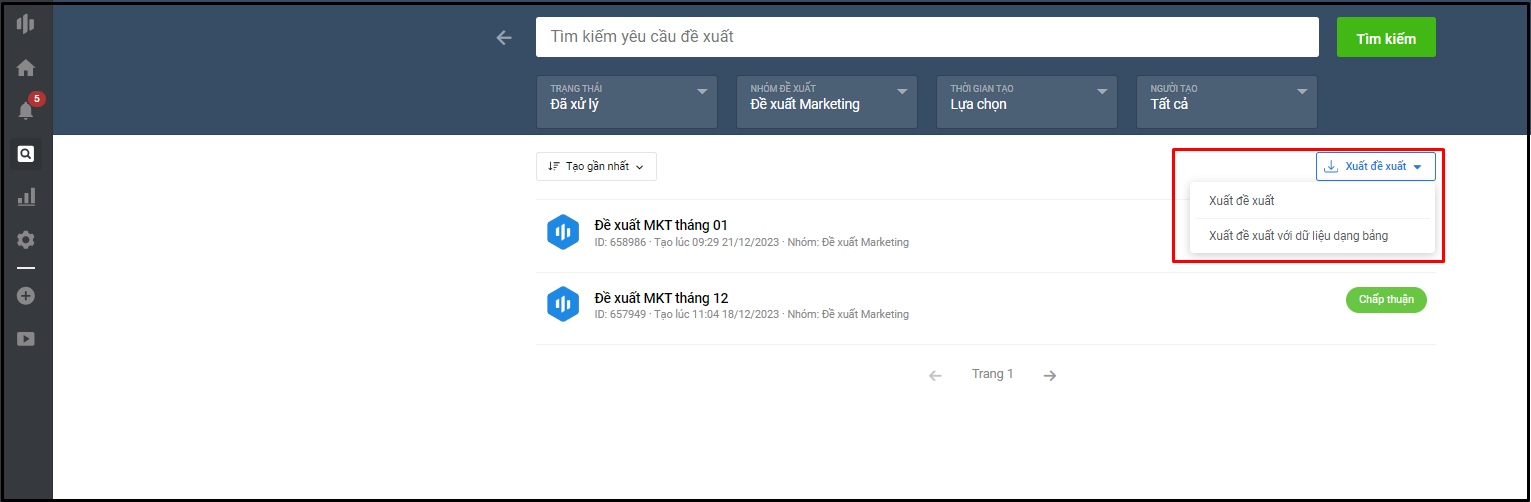
Task: Click icon of Đề xuất MKT tháng 01
Action: 563,232
